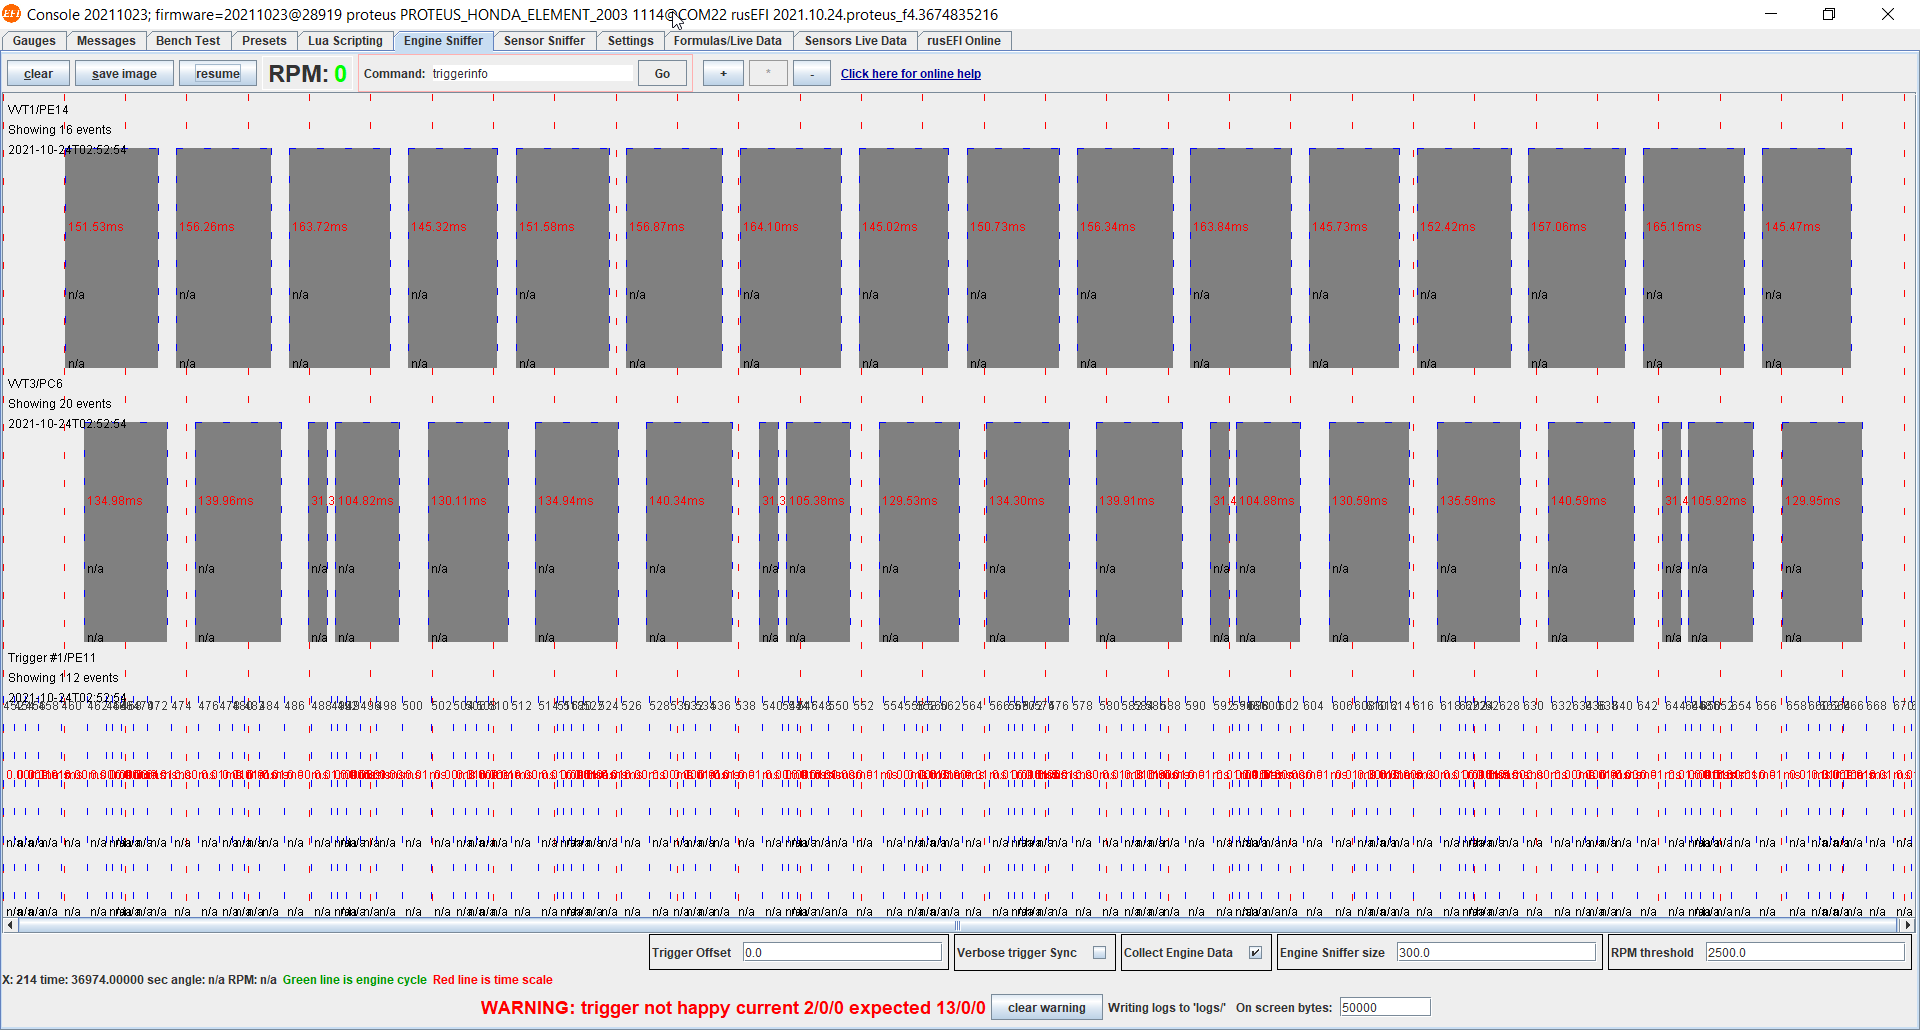Image resolution: width=1920 pixels, height=1030 pixels.
Task: Click horizontal scrollbar left arrow
Action: pyautogui.click(x=10, y=926)
